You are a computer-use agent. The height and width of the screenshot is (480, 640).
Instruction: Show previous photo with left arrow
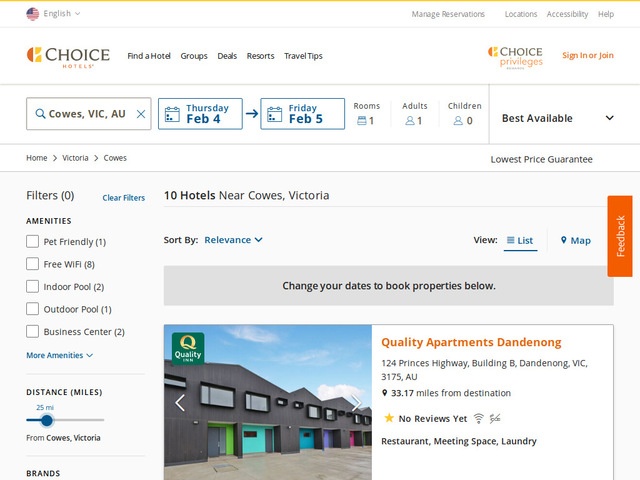180,403
